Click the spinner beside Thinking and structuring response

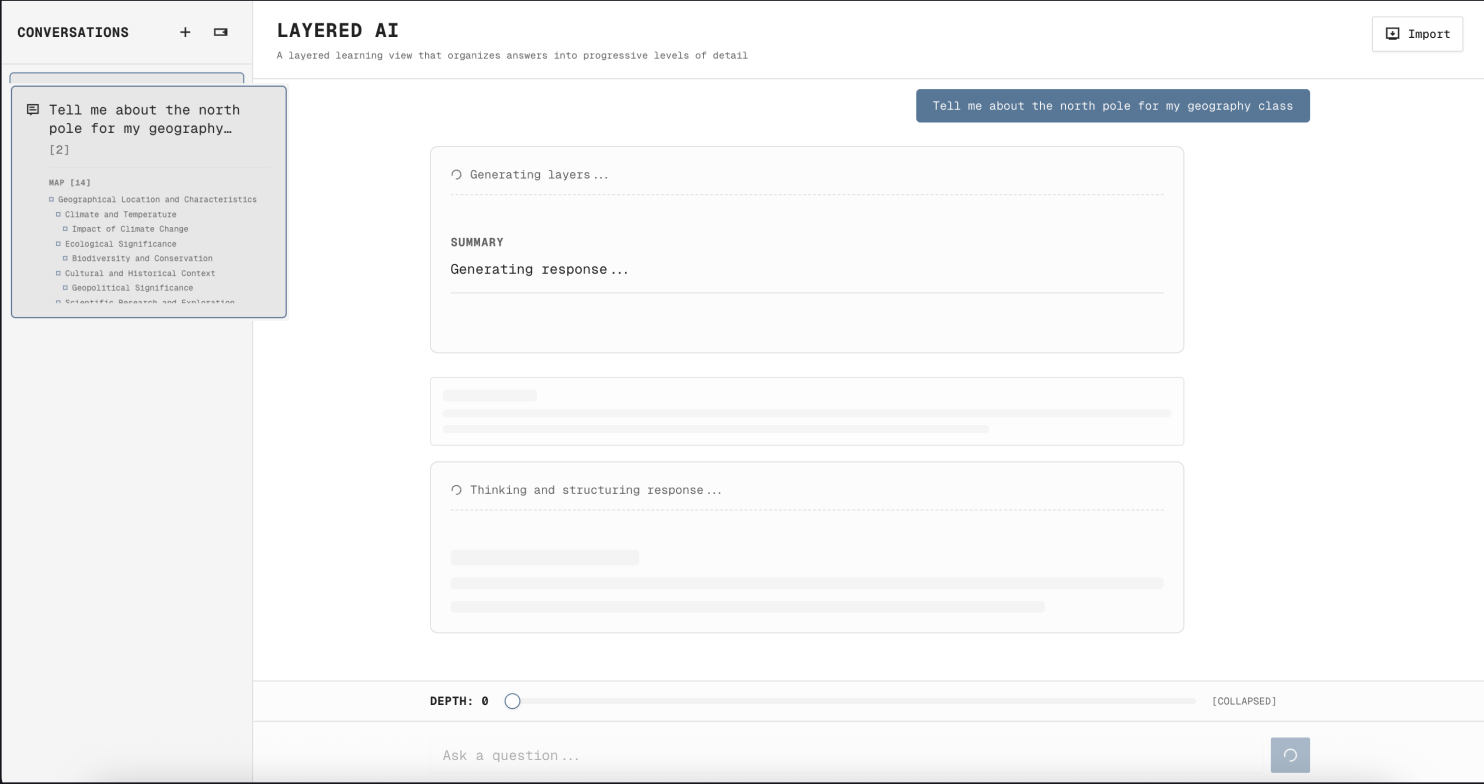(x=456, y=490)
